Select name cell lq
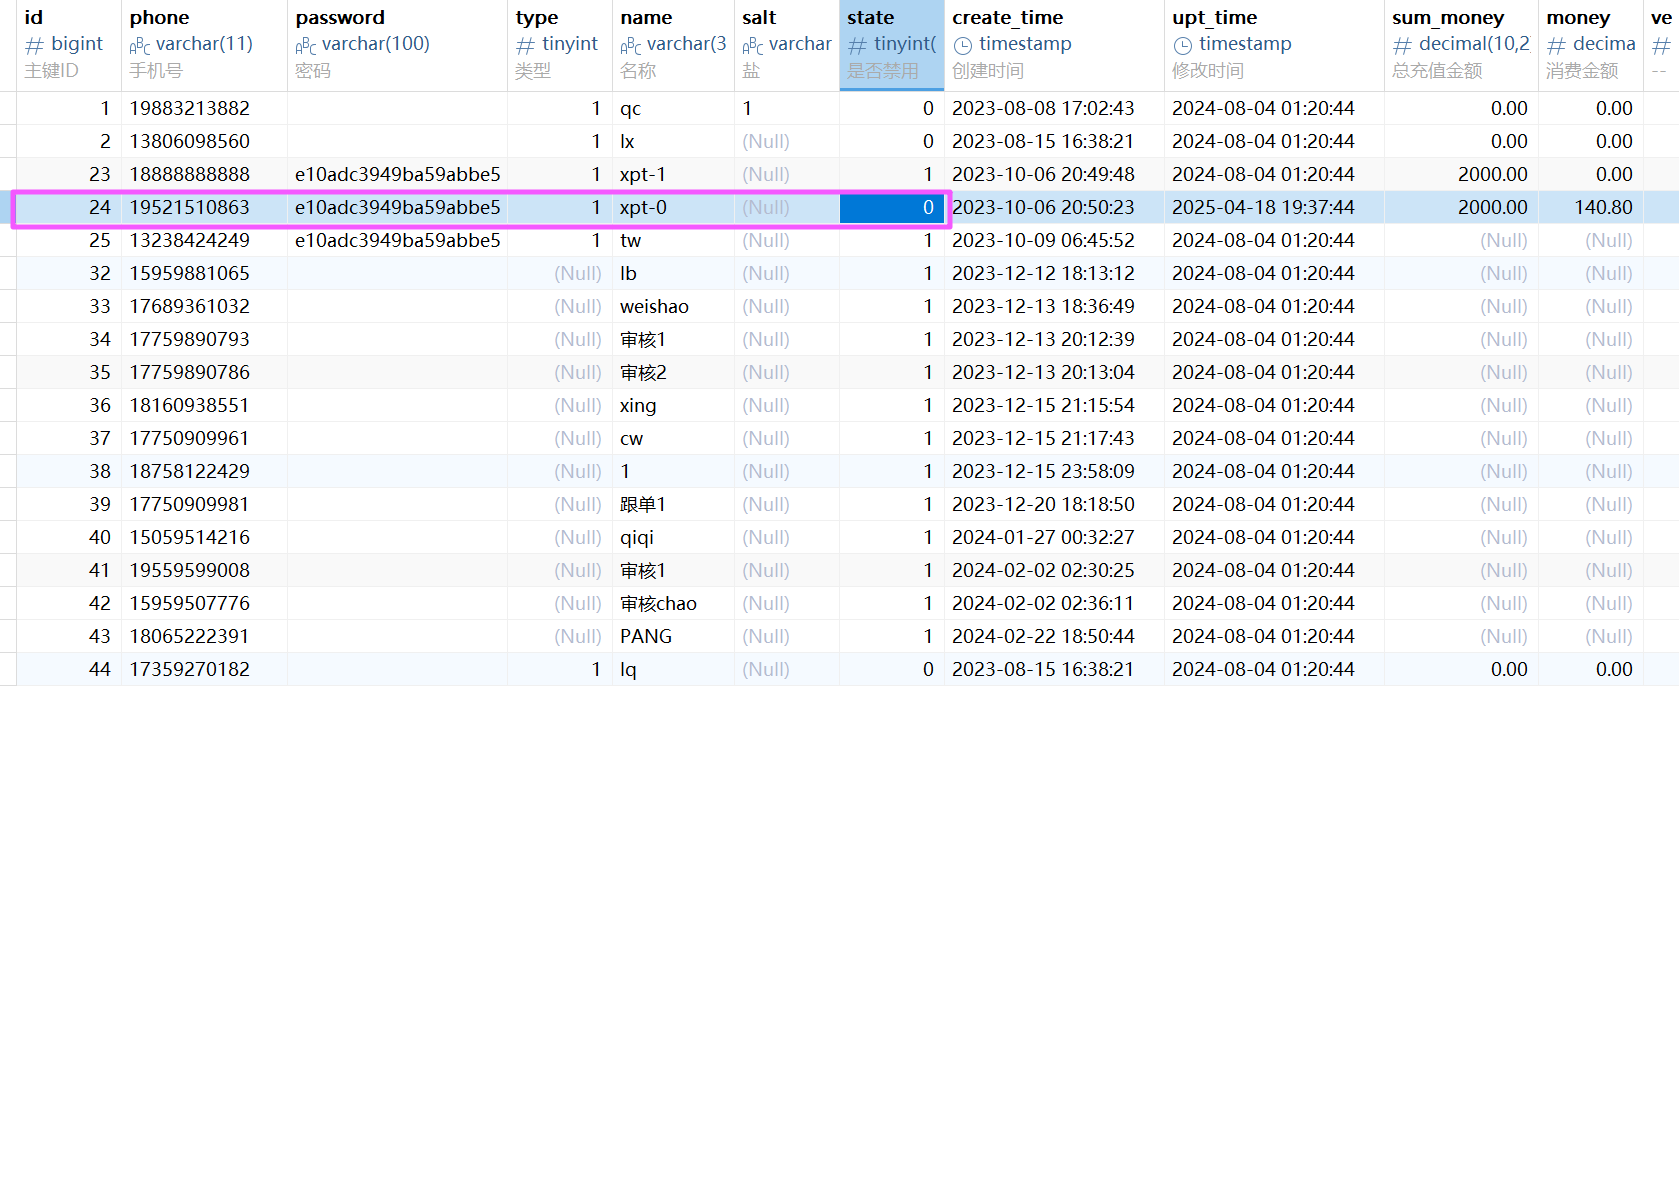 tap(673, 669)
